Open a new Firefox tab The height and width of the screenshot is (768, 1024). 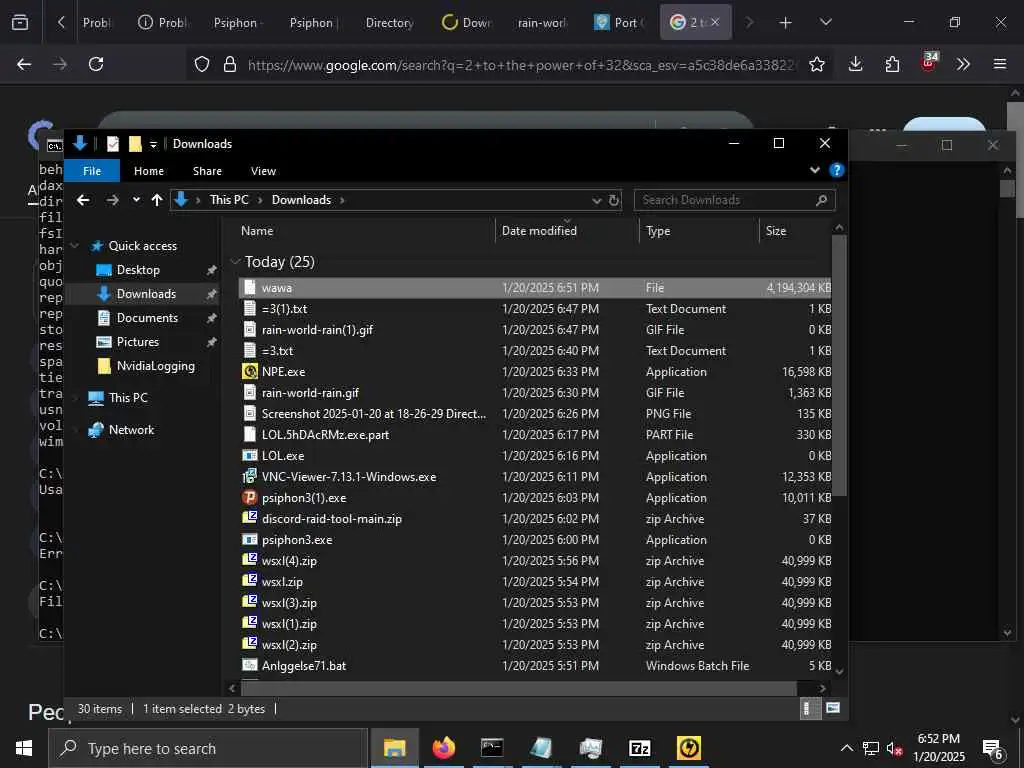tap(785, 23)
